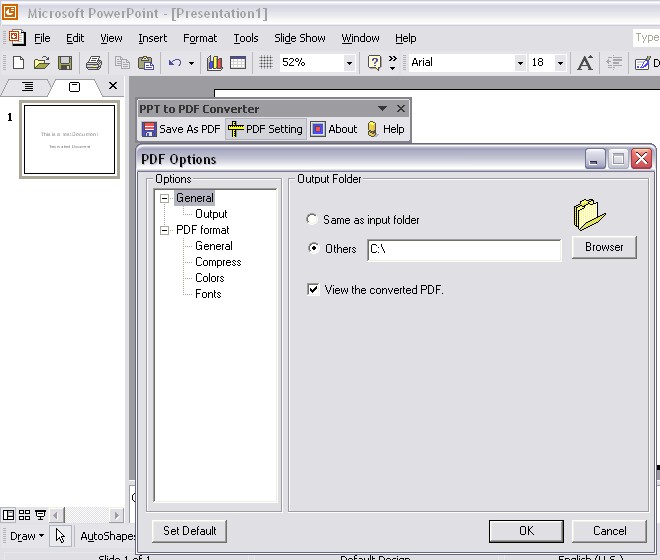Image resolution: width=660 pixels, height=560 pixels.
Task: Click the OK button
Action: (526, 531)
